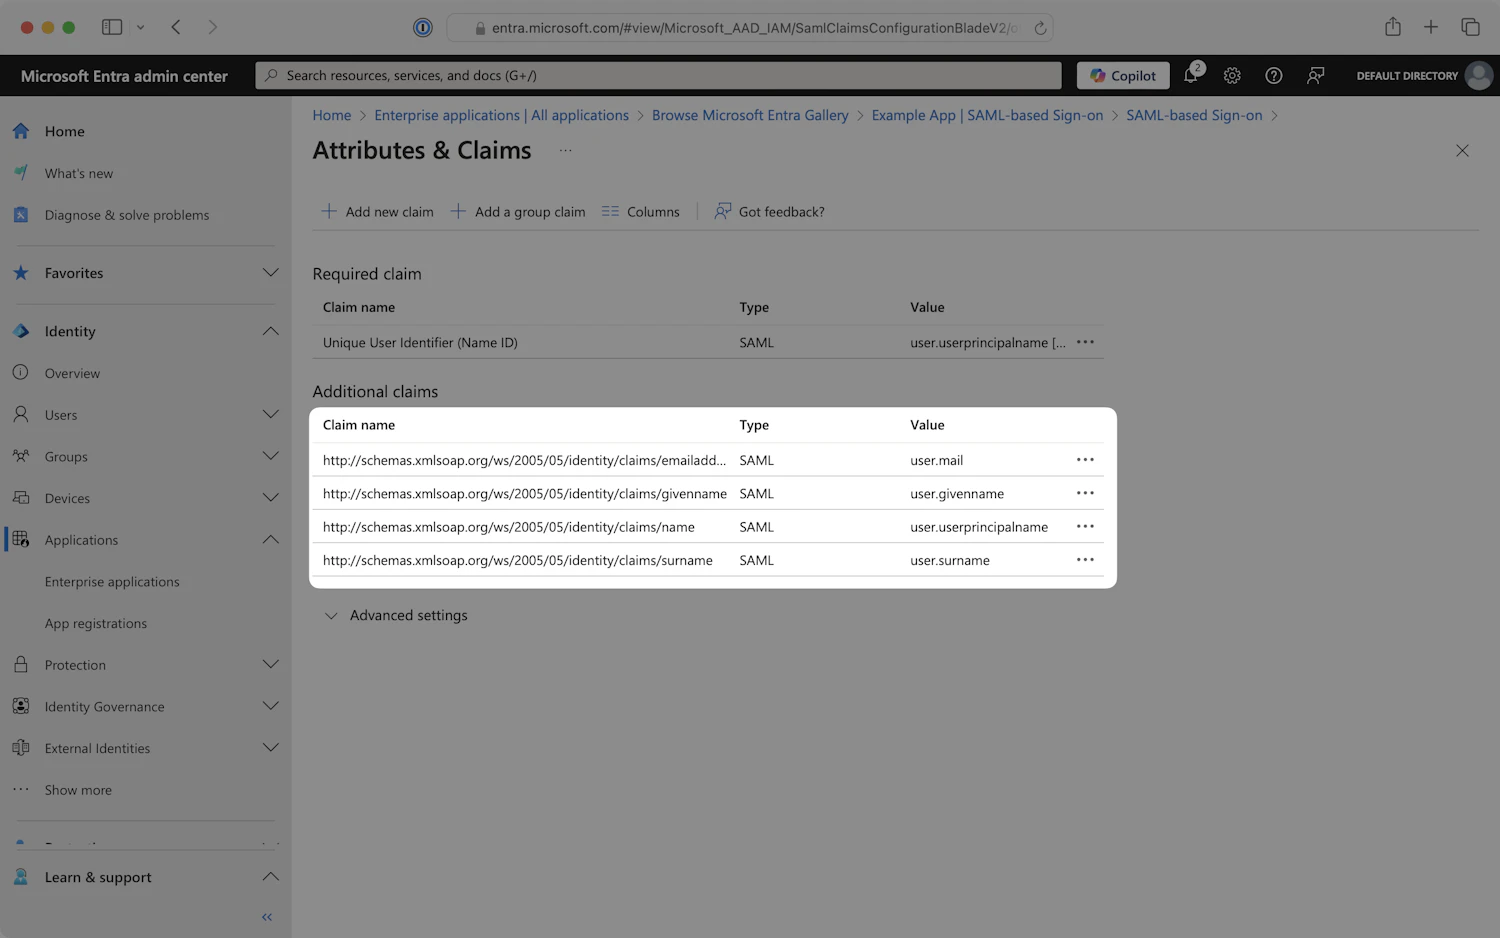Click the Protection lock icon

pos(21,665)
